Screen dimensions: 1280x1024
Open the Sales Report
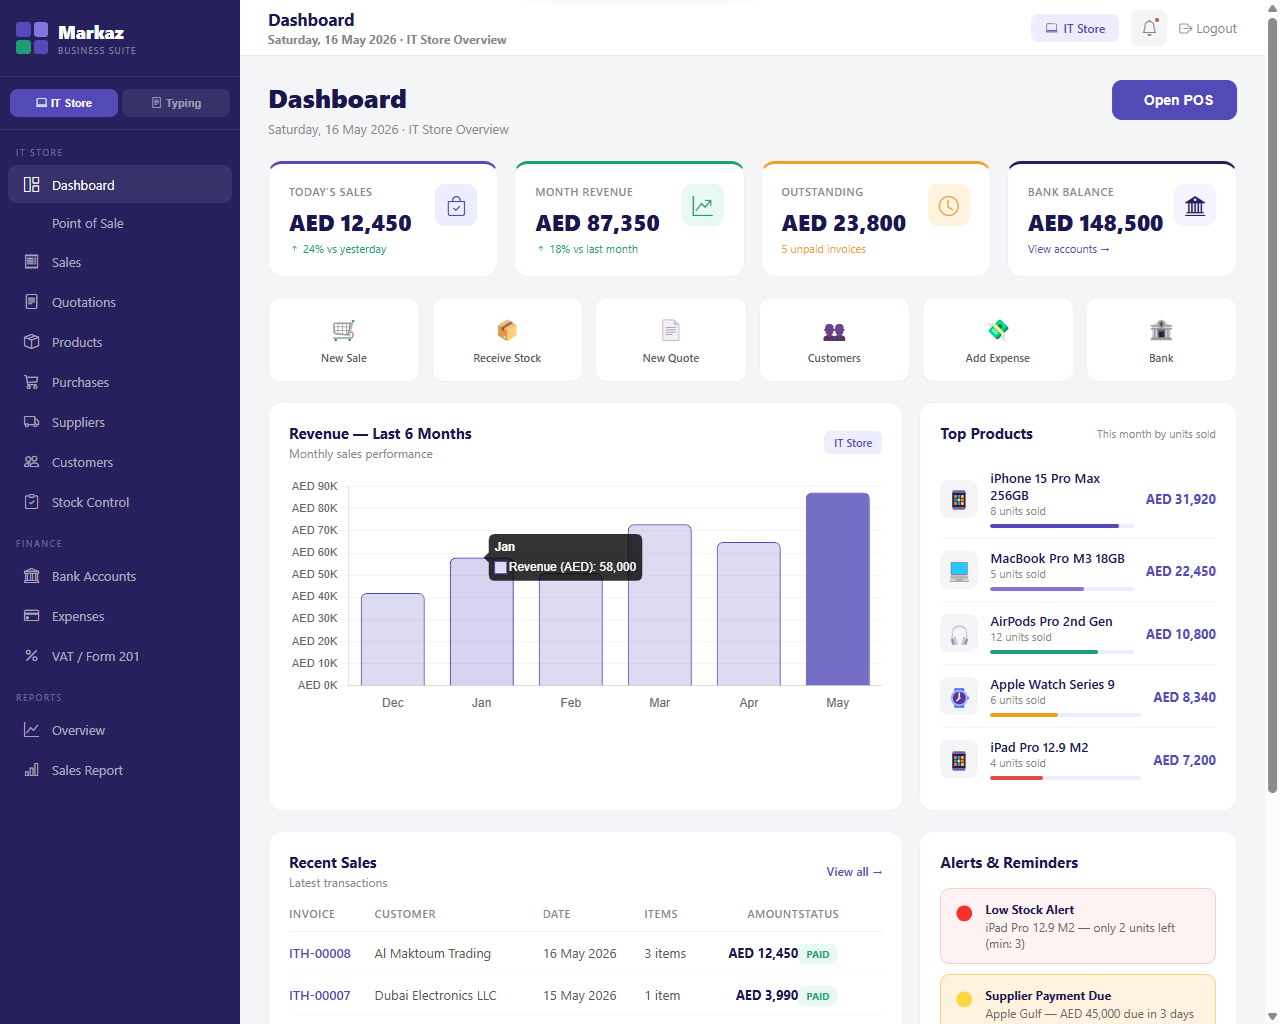point(120,770)
